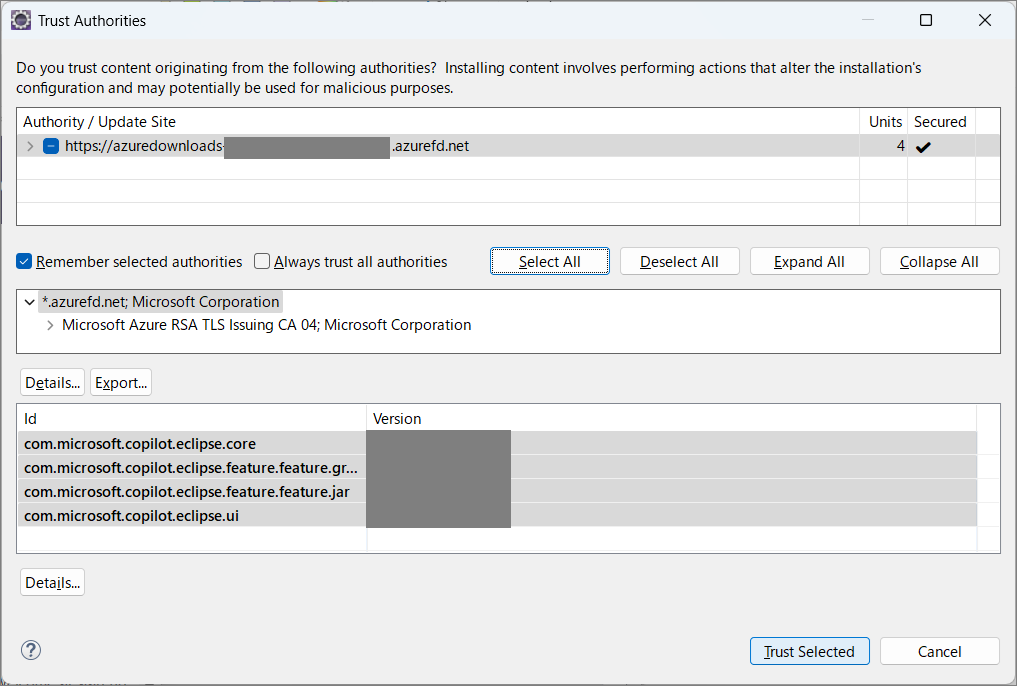Click the Secured checkmark for azurefd authority
This screenshot has height=686, width=1017.
coord(923,147)
